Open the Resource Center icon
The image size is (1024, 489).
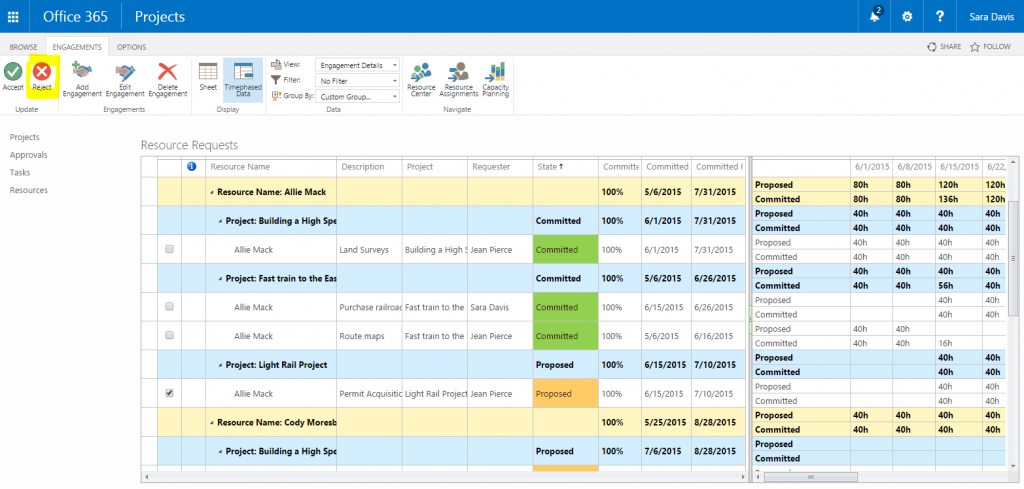click(421, 74)
